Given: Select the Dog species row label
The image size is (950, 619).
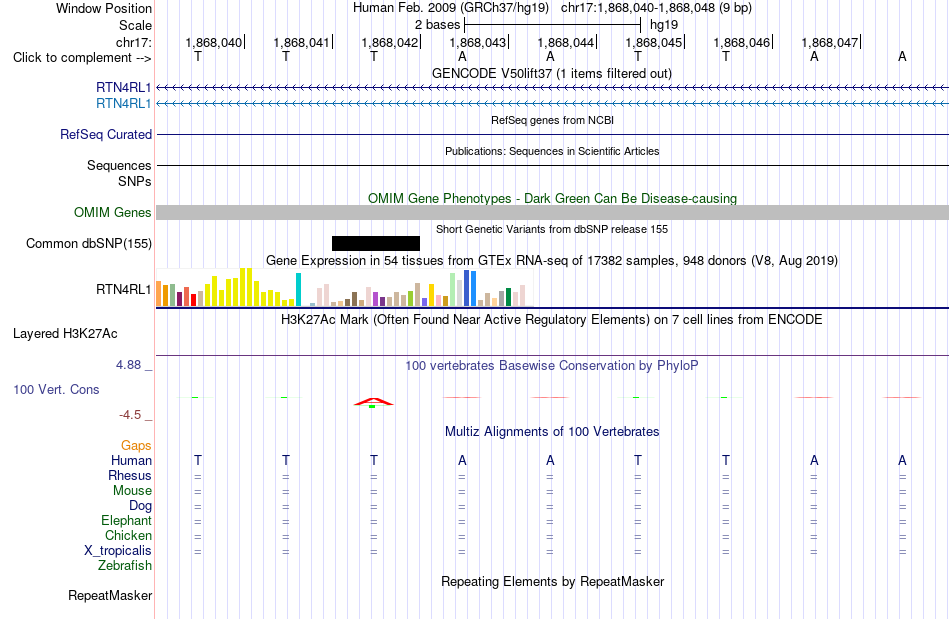Looking at the screenshot, I should pos(141,506).
